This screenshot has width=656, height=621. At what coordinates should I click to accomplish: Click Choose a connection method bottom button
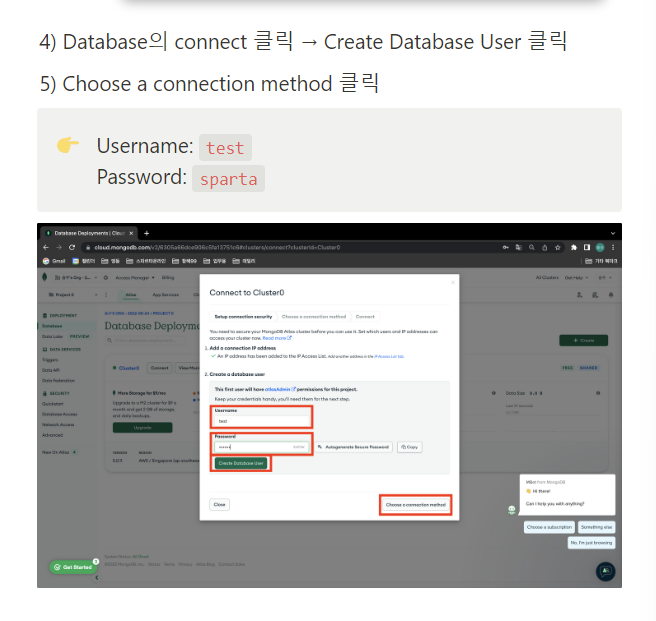(x=415, y=505)
